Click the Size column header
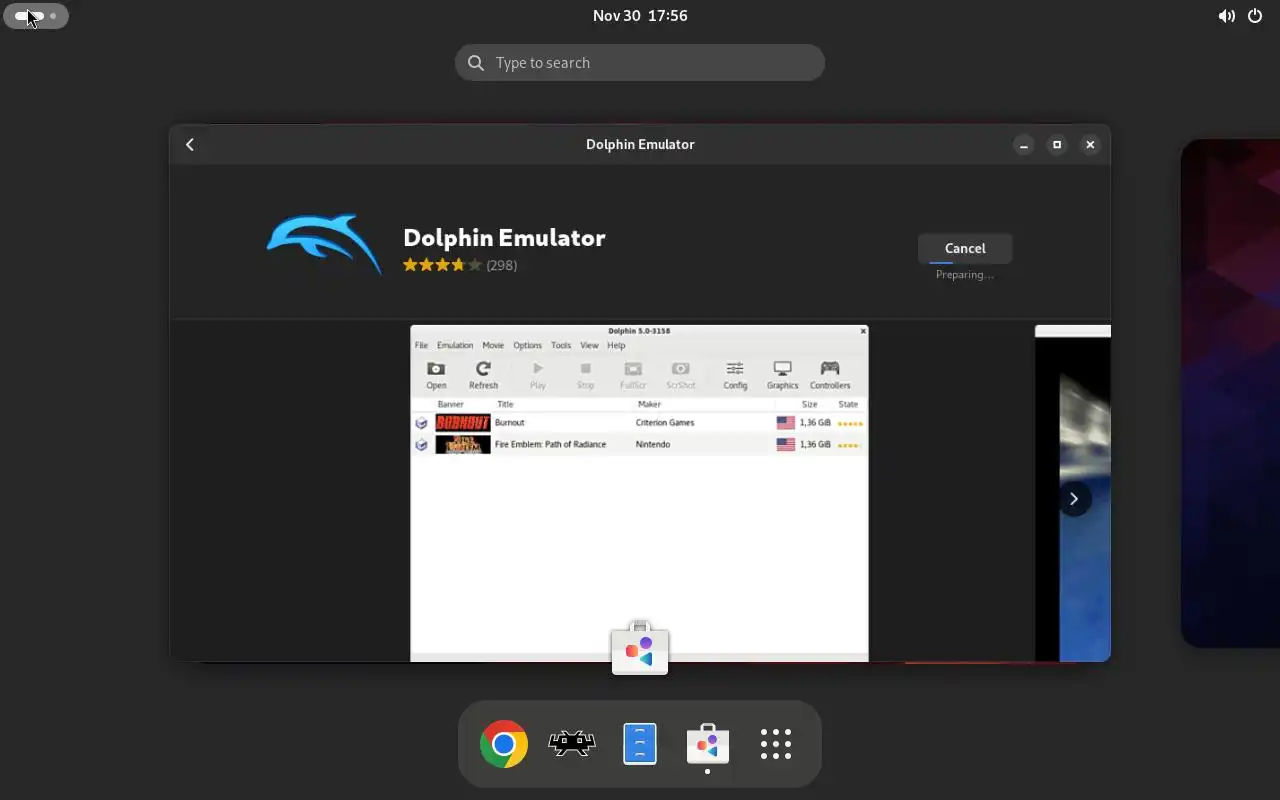The height and width of the screenshot is (800, 1280). click(x=809, y=404)
